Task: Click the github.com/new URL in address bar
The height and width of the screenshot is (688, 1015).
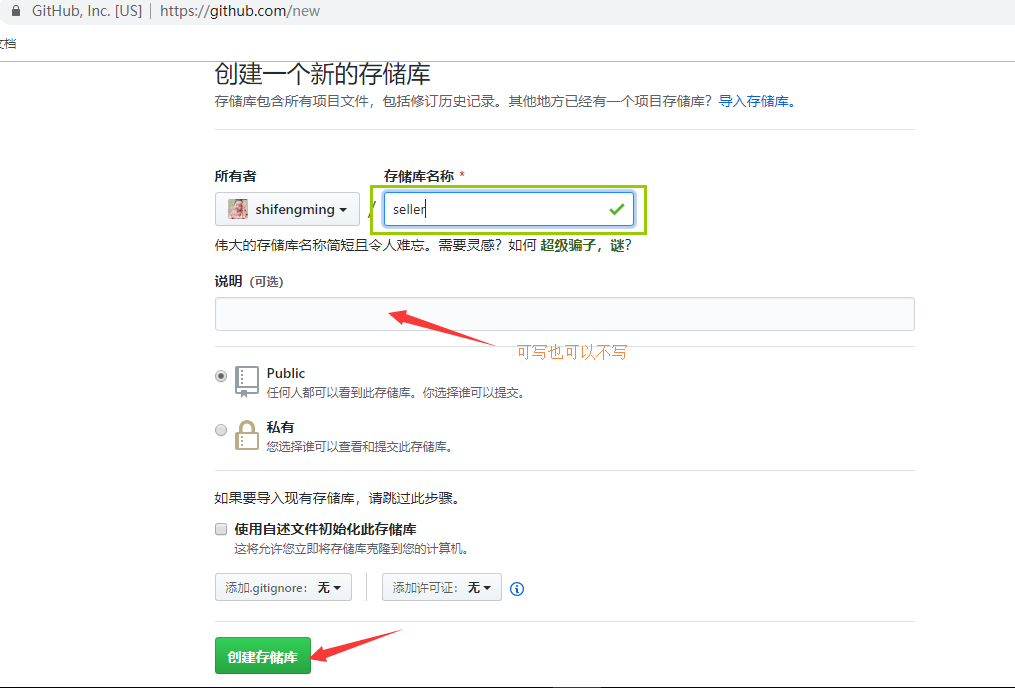Action: [x=240, y=11]
